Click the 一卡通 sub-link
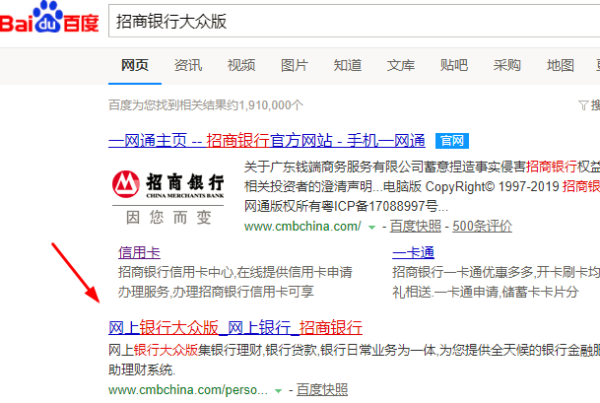Image resolution: width=600 pixels, height=403 pixels. click(x=412, y=253)
